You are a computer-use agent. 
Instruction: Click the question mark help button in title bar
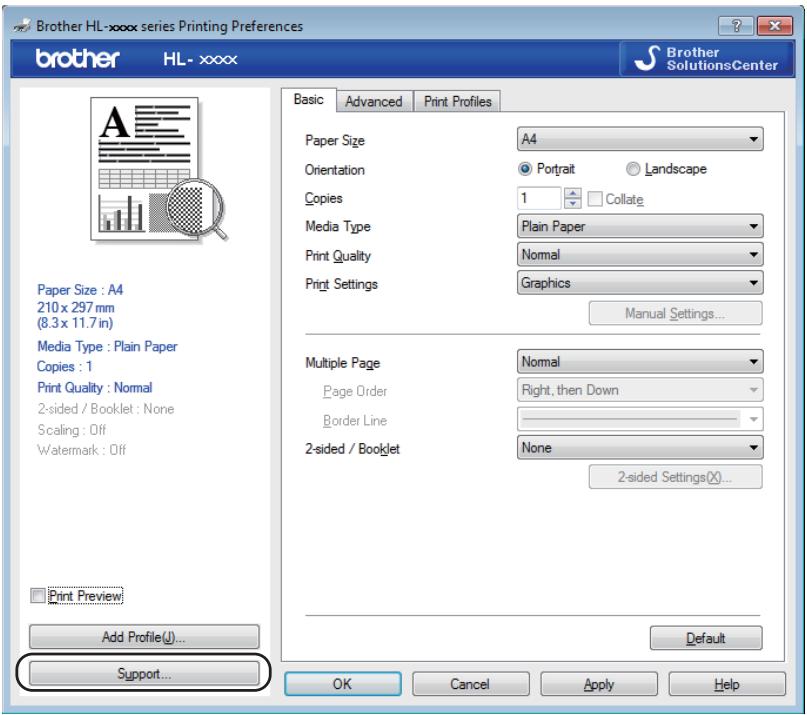click(736, 25)
